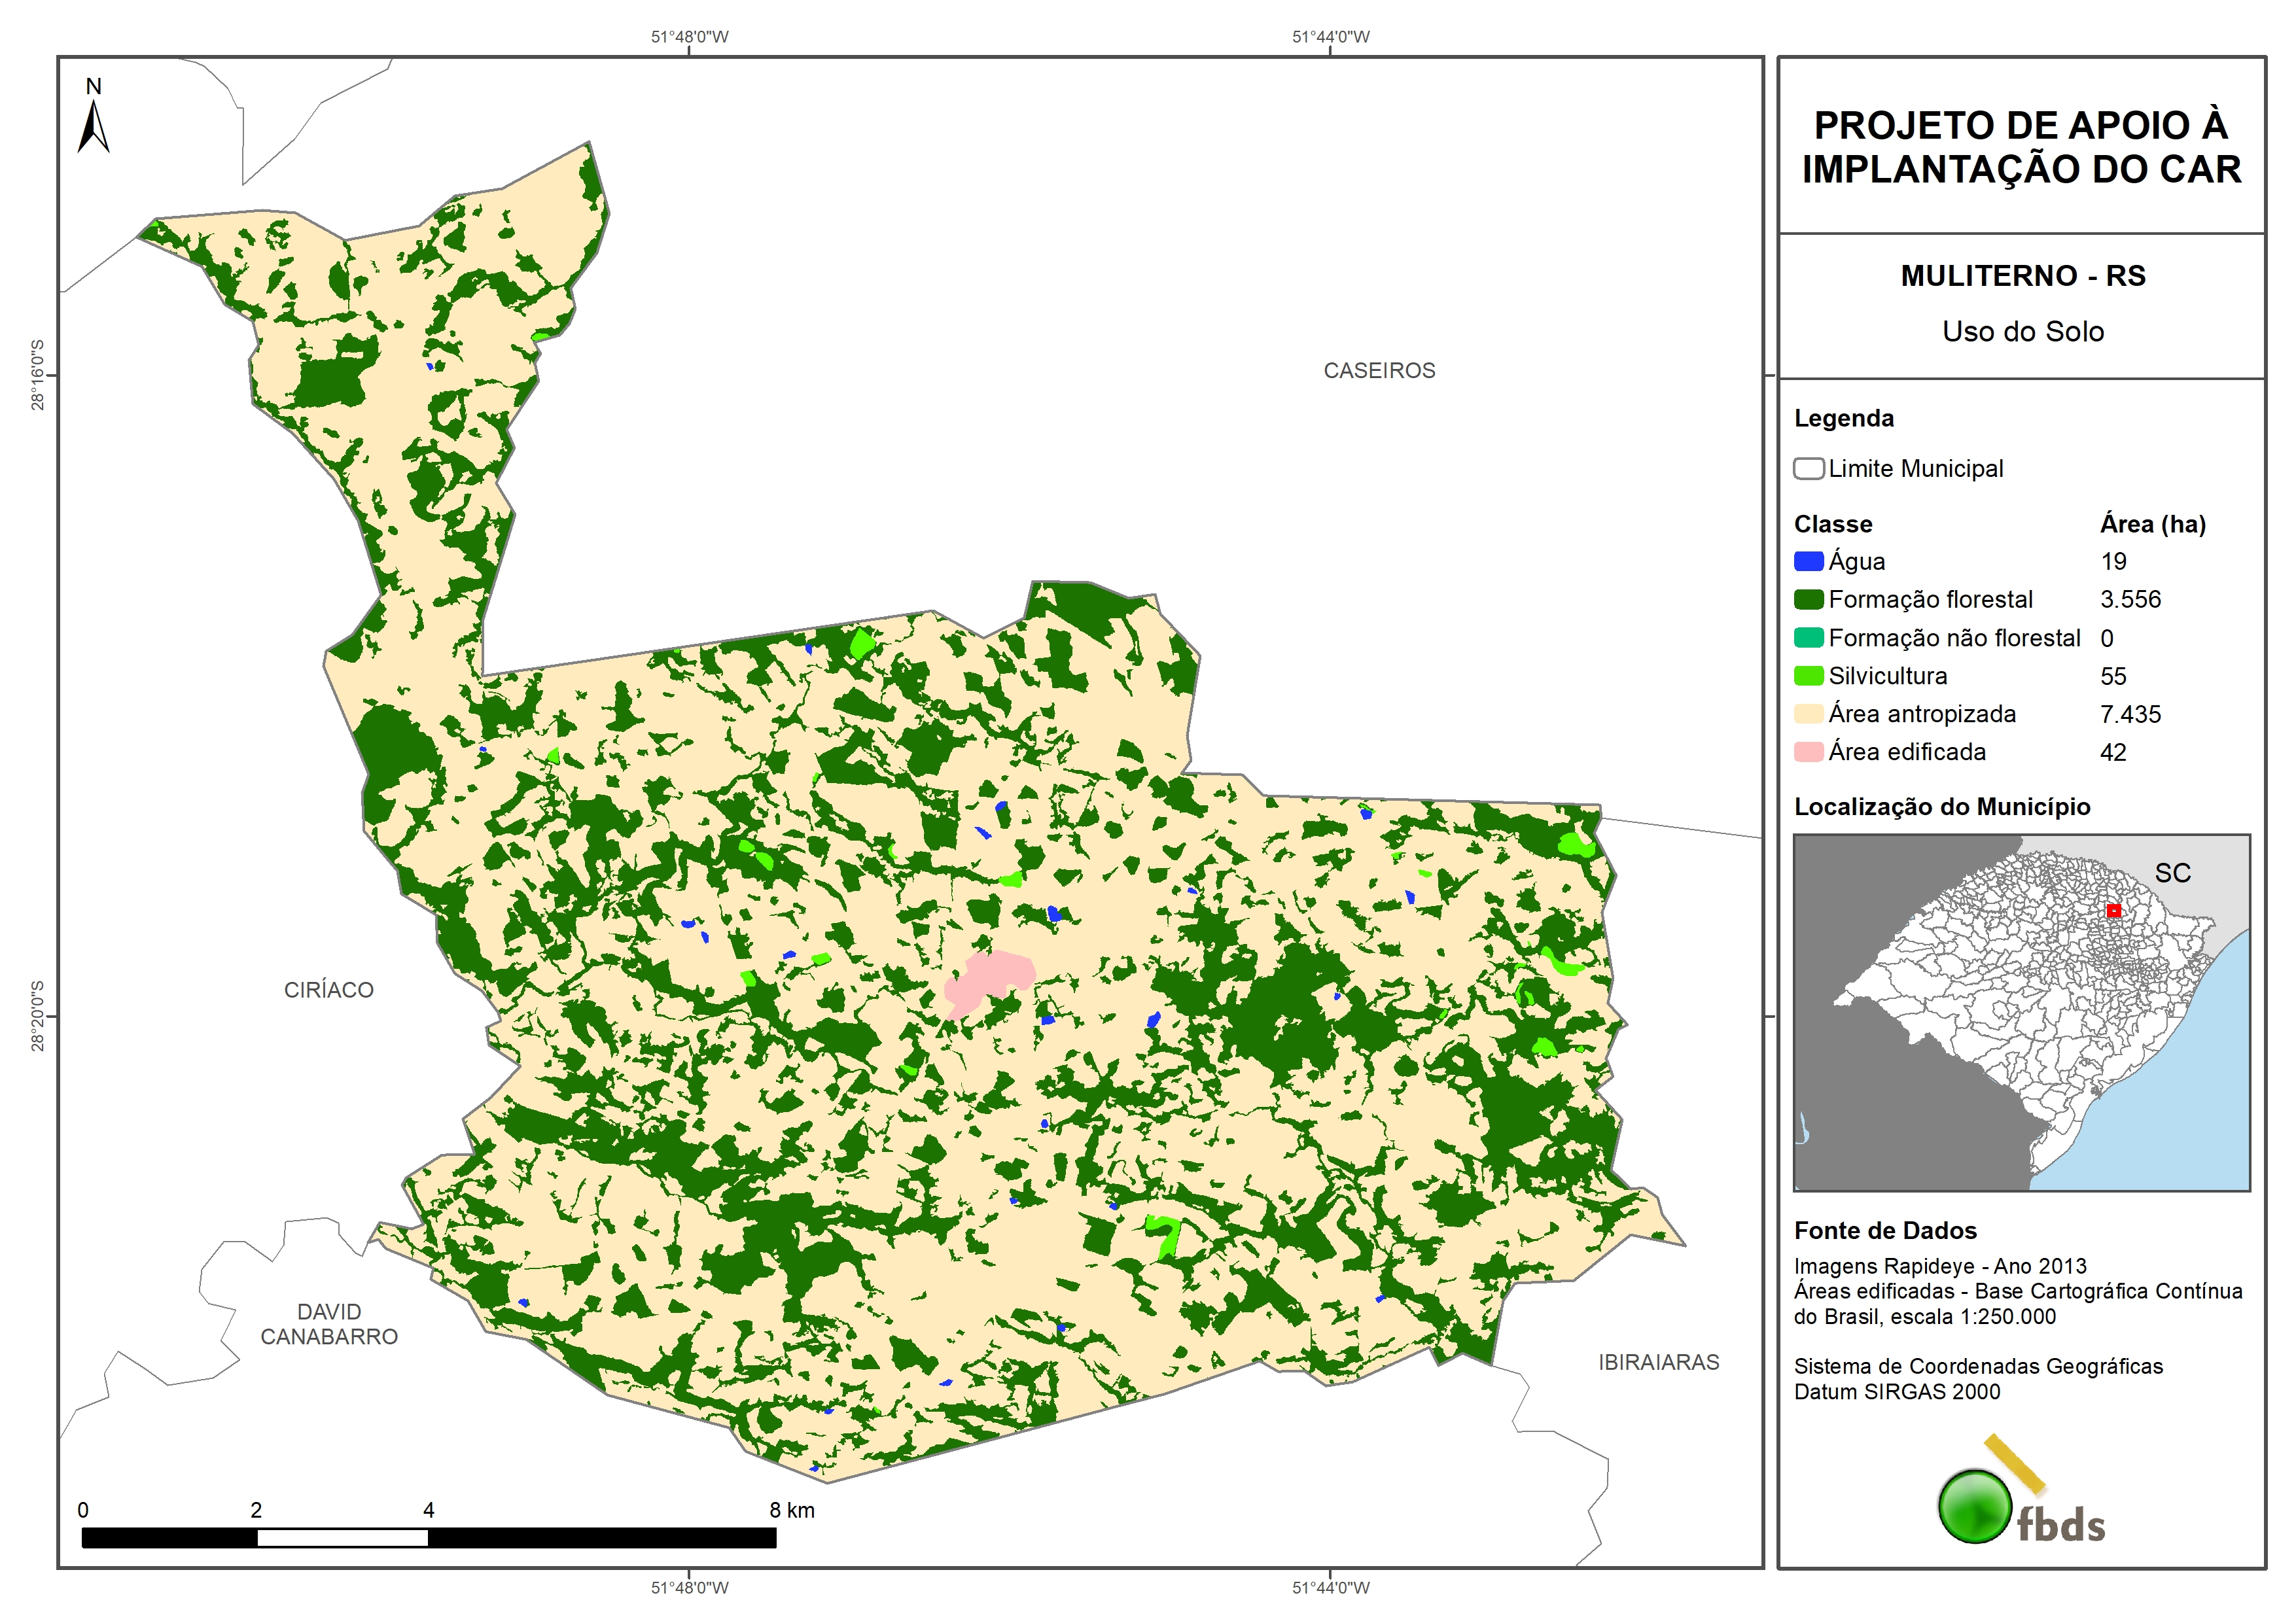The image size is (2296, 1623).
Task: Click the DAVID CANABARRO label
Action: (x=329, y=1324)
